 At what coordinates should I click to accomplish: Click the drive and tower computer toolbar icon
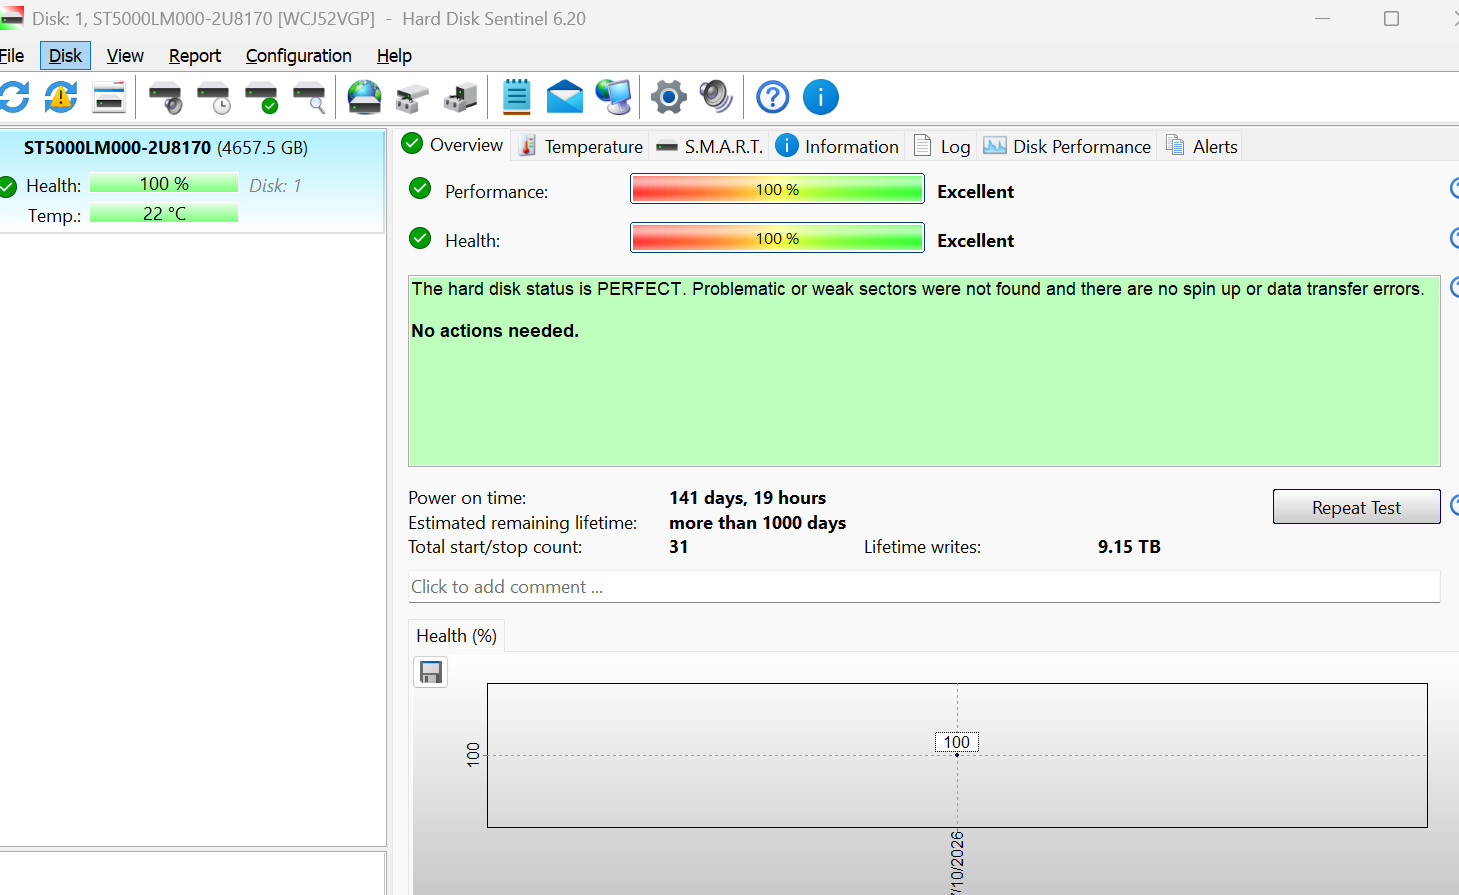pyautogui.click(x=460, y=98)
